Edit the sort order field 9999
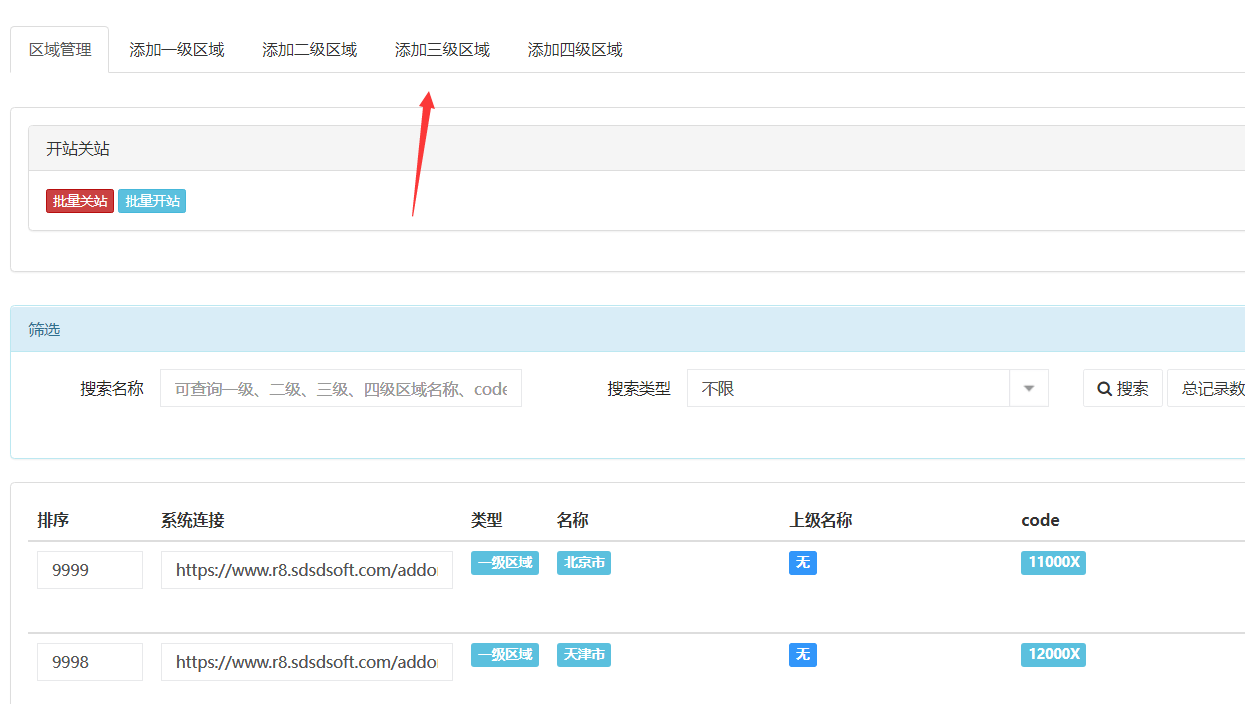1245x704 pixels. (90, 570)
